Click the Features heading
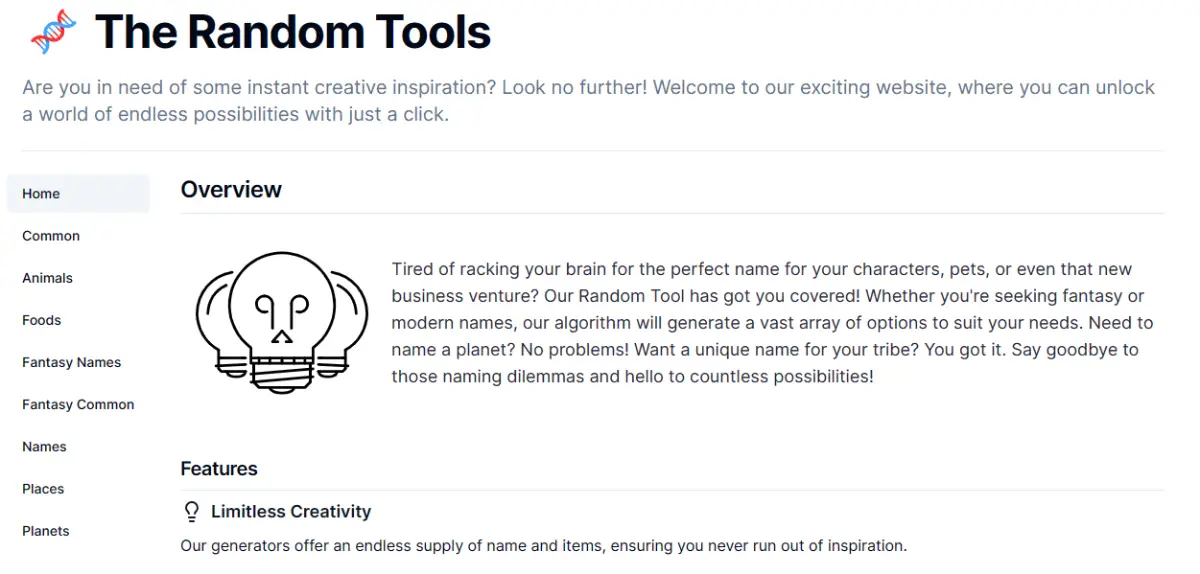The height and width of the screenshot is (574, 1200). coord(219,469)
